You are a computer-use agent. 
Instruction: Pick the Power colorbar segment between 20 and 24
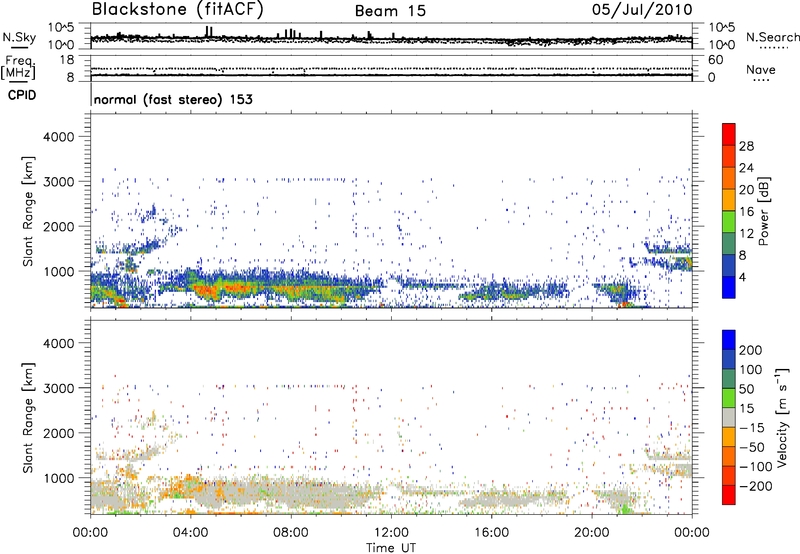pyautogui.click(x=729, y=178)
